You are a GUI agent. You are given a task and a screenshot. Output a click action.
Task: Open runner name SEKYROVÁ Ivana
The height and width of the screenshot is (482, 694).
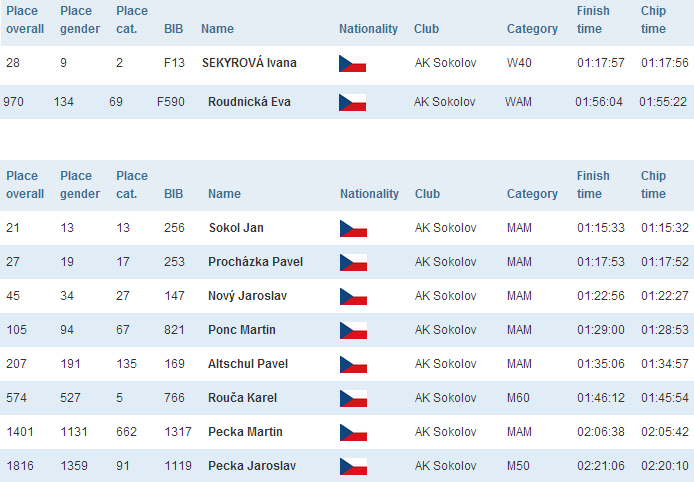pyautogui.click(x=249, y=62)
